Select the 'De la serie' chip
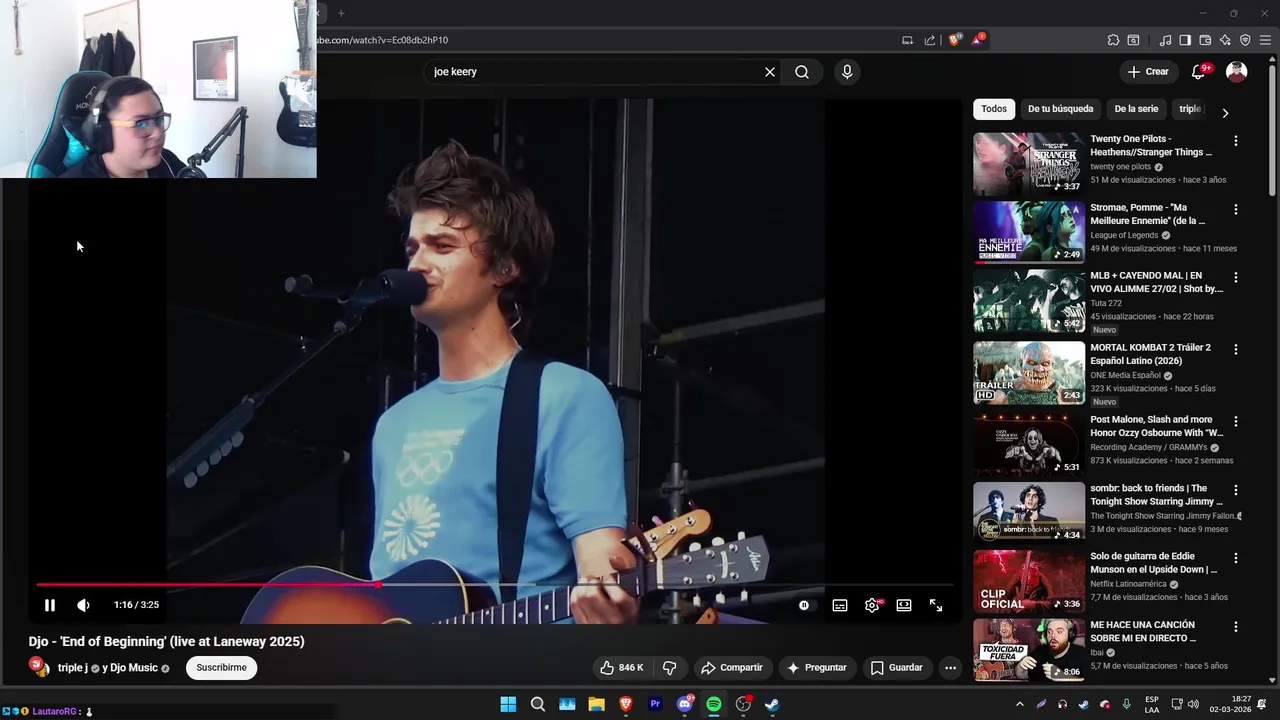1280x720 pixels. pos(1136,109)
